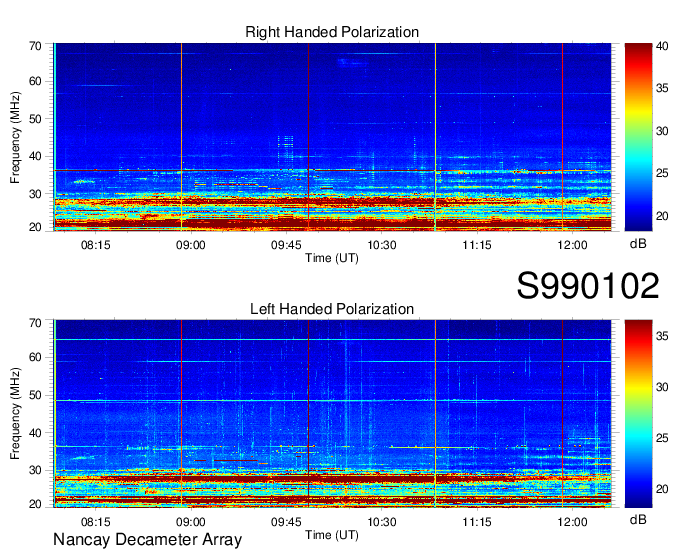Viewport: 680px width, 552px height.
Task: Click the 25 dB label on lower color bar
Action: click(662, 438)
